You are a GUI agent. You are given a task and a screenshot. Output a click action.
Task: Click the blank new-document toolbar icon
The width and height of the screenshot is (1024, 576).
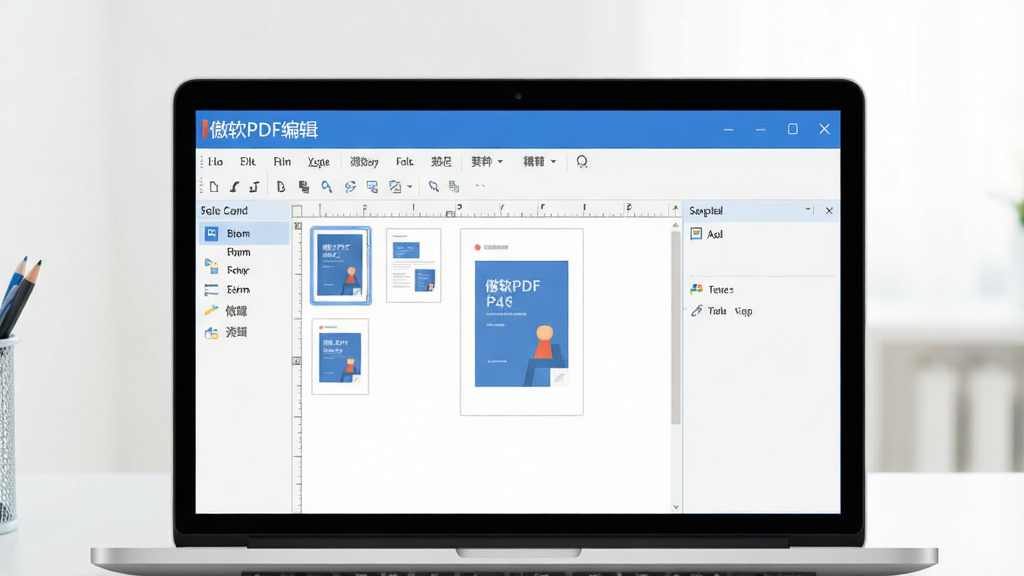pyautogui.click(x=214, y=187)
